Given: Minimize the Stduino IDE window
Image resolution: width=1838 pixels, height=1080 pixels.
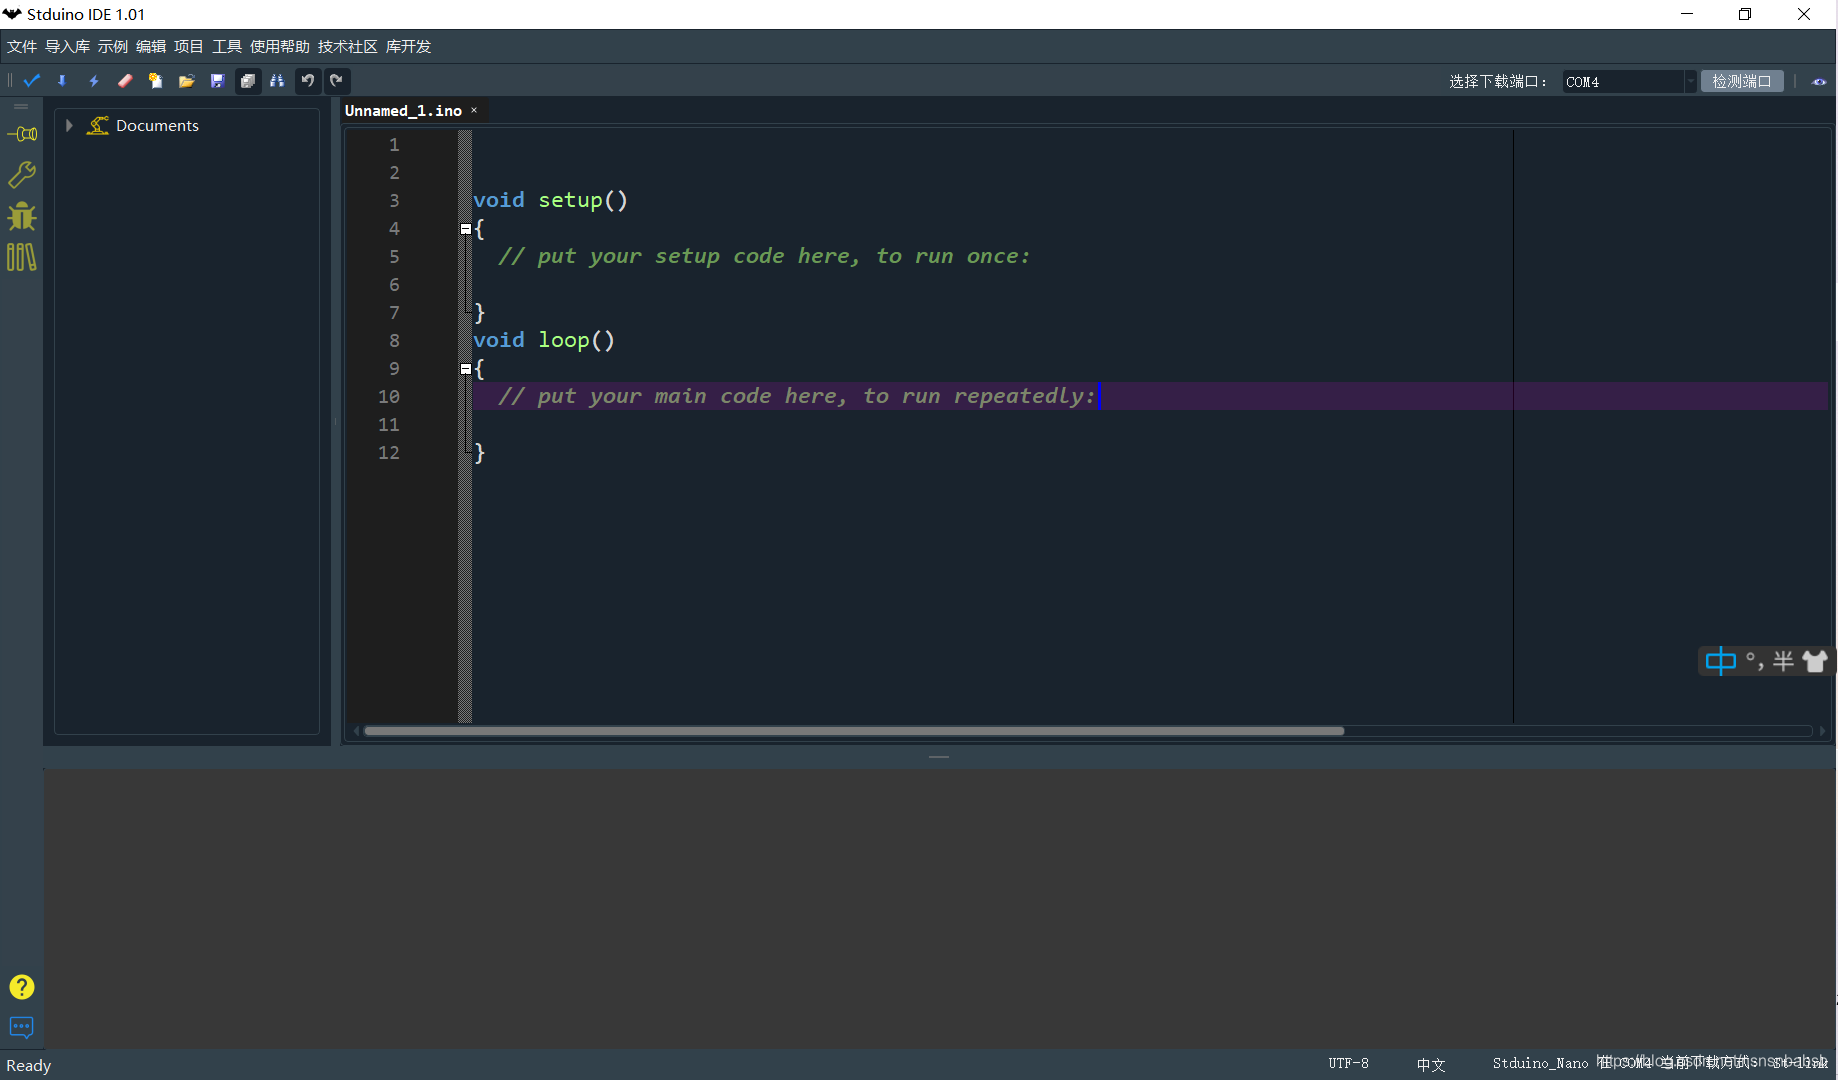Looking at the screenshot, I should point(1687,14).
